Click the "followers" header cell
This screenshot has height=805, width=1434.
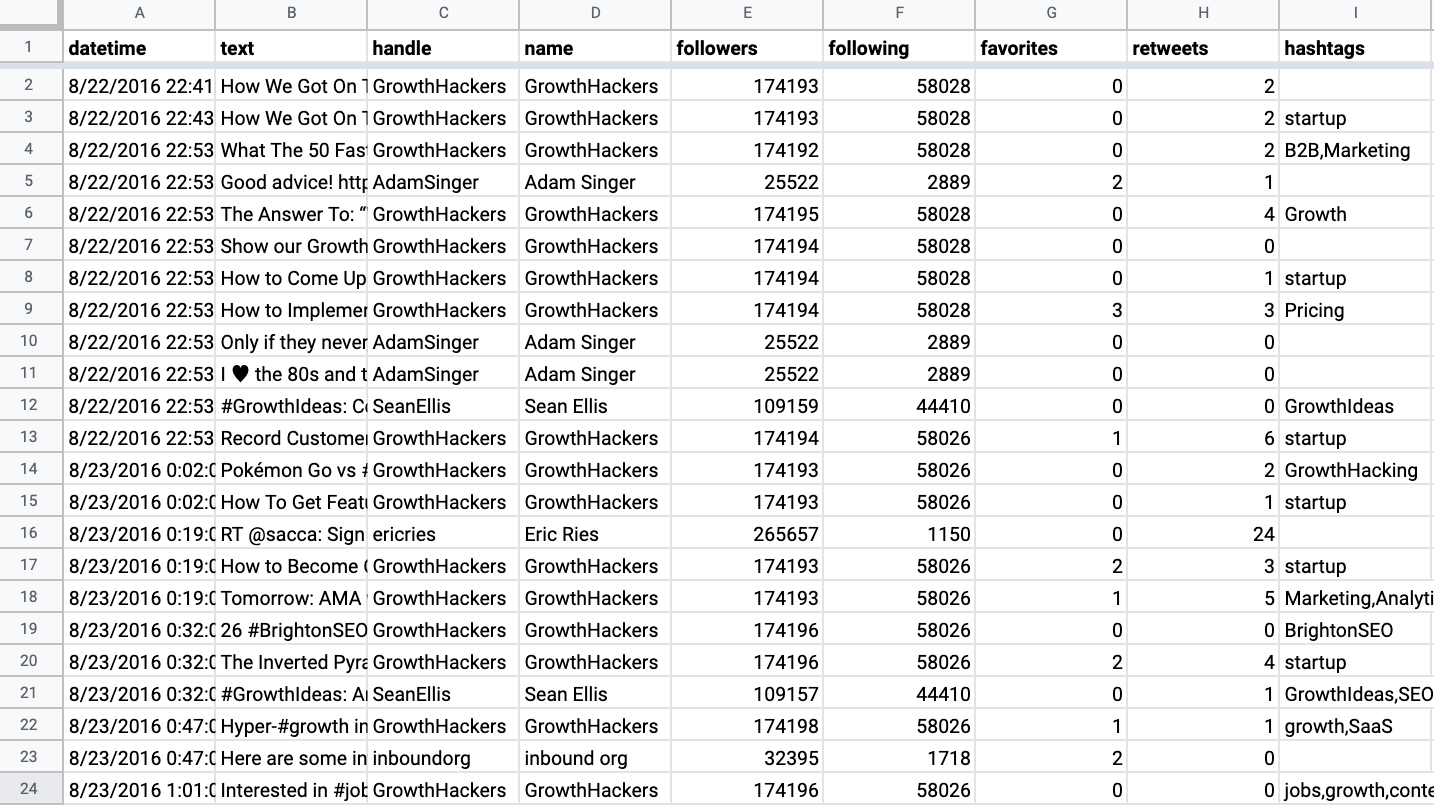[x=747, y=48]
